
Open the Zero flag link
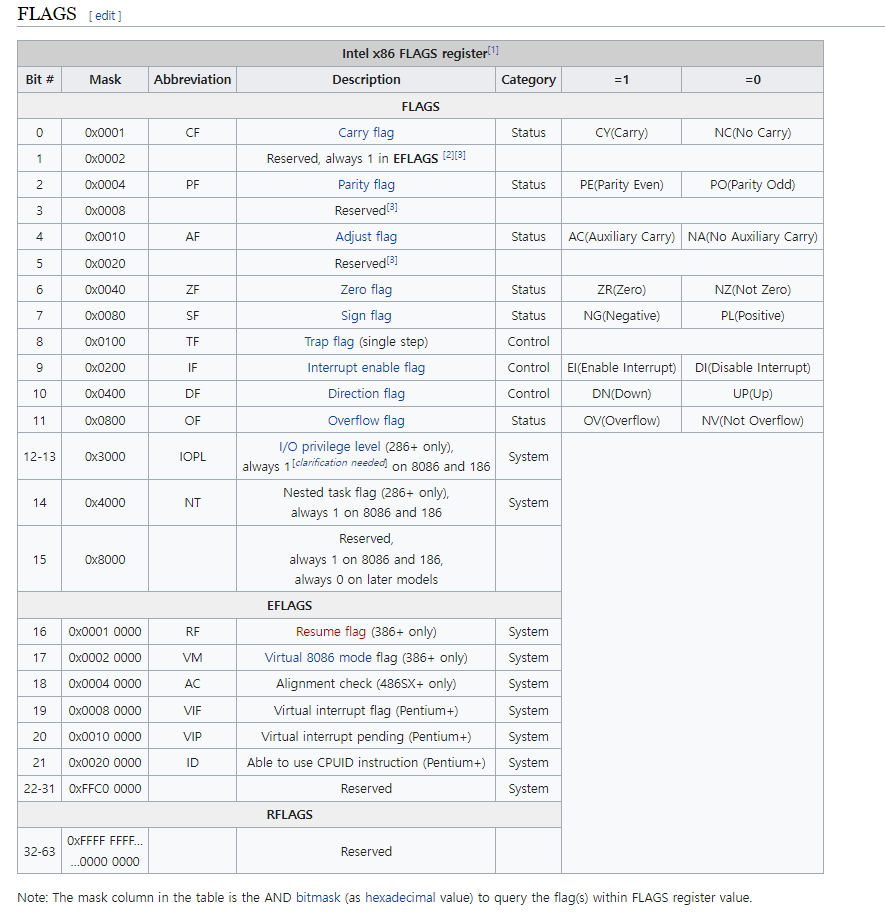(x=366, y=289)
